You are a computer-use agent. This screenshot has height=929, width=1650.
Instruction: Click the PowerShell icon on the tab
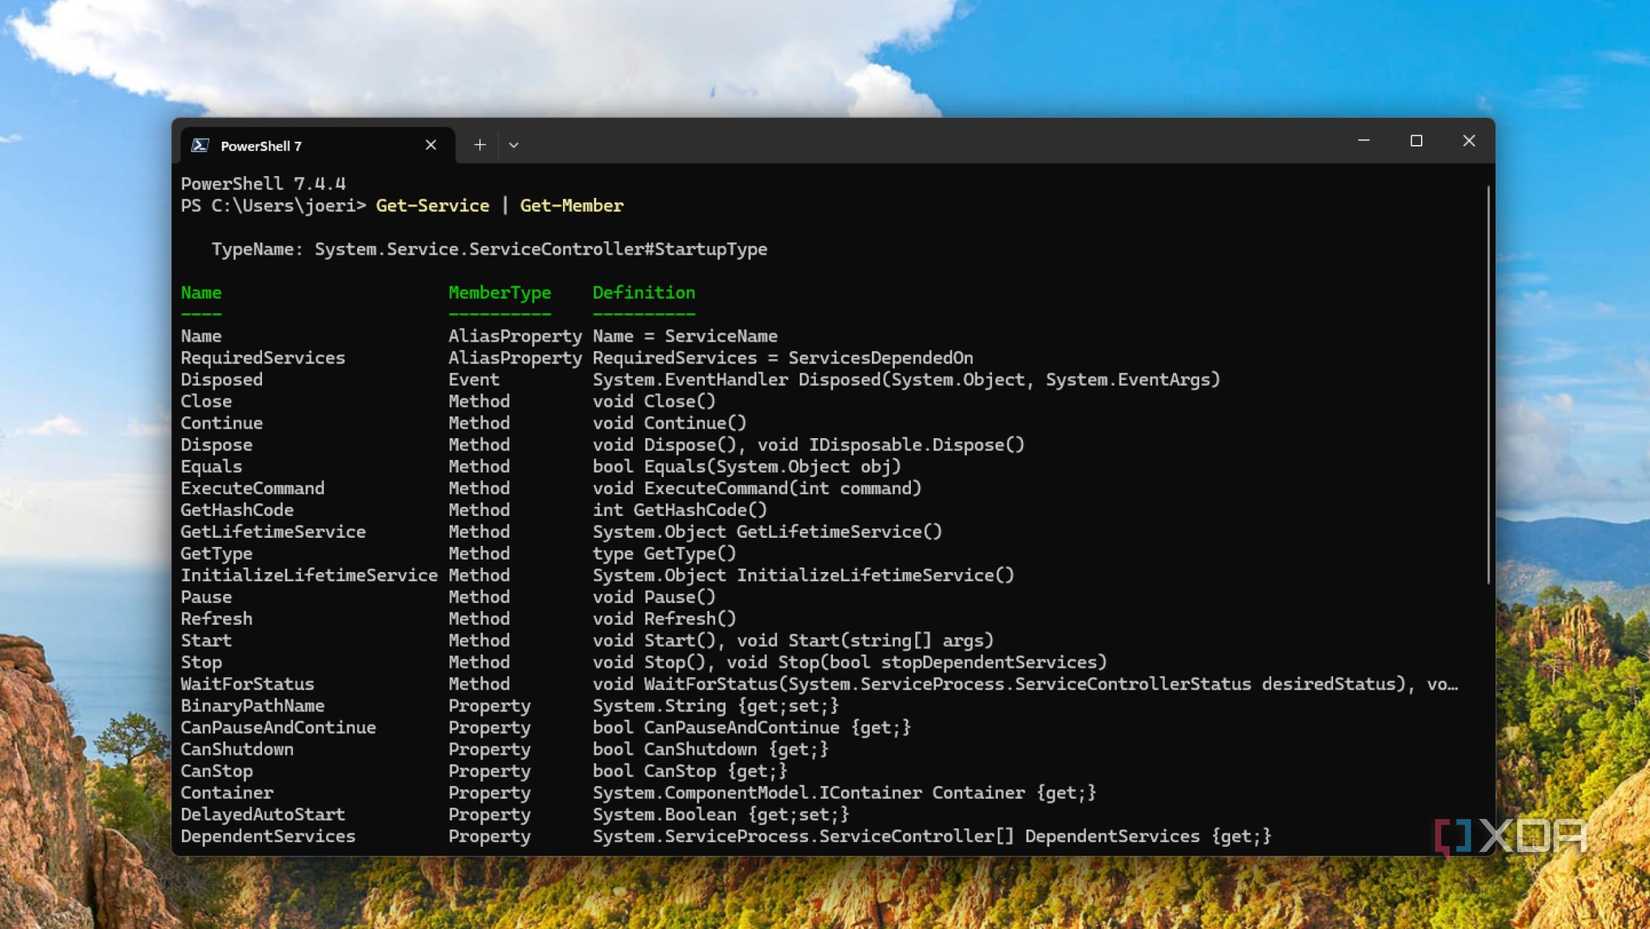pyautogui.click(x=200, y=144)
